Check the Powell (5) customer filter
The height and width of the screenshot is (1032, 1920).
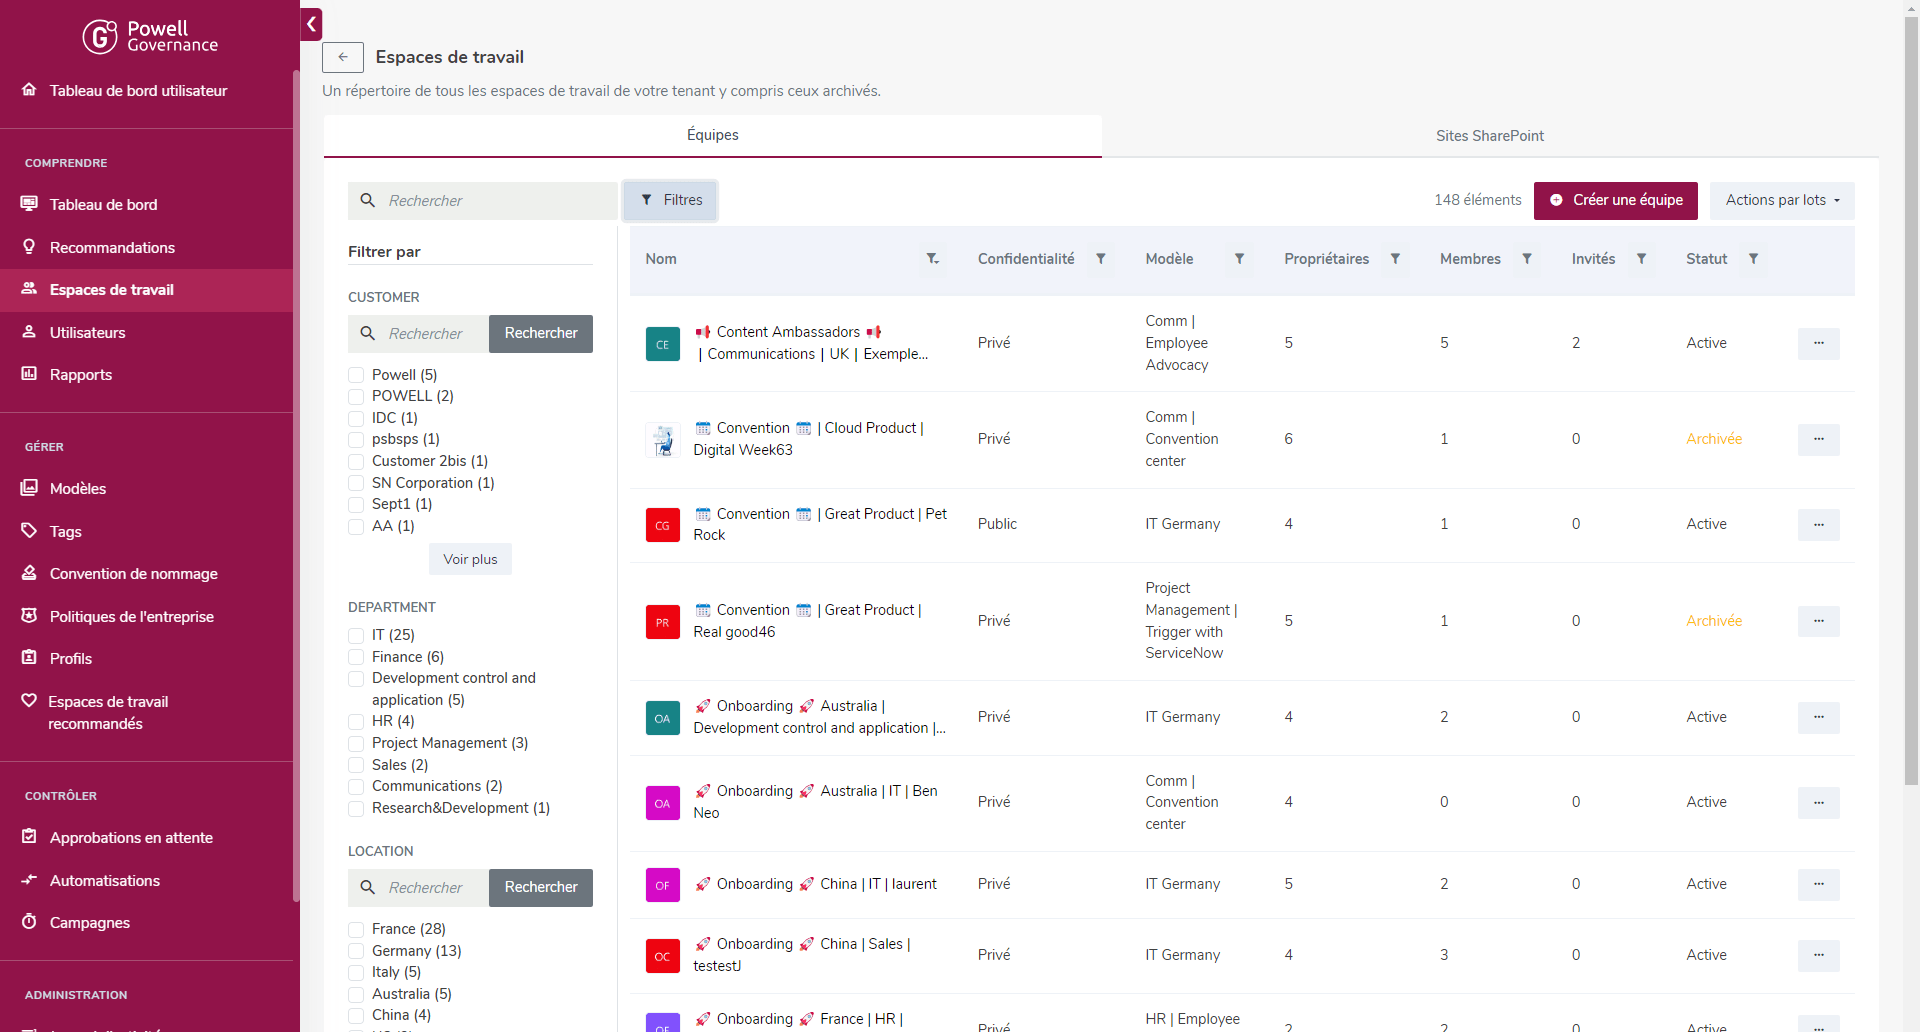(356, 375)
